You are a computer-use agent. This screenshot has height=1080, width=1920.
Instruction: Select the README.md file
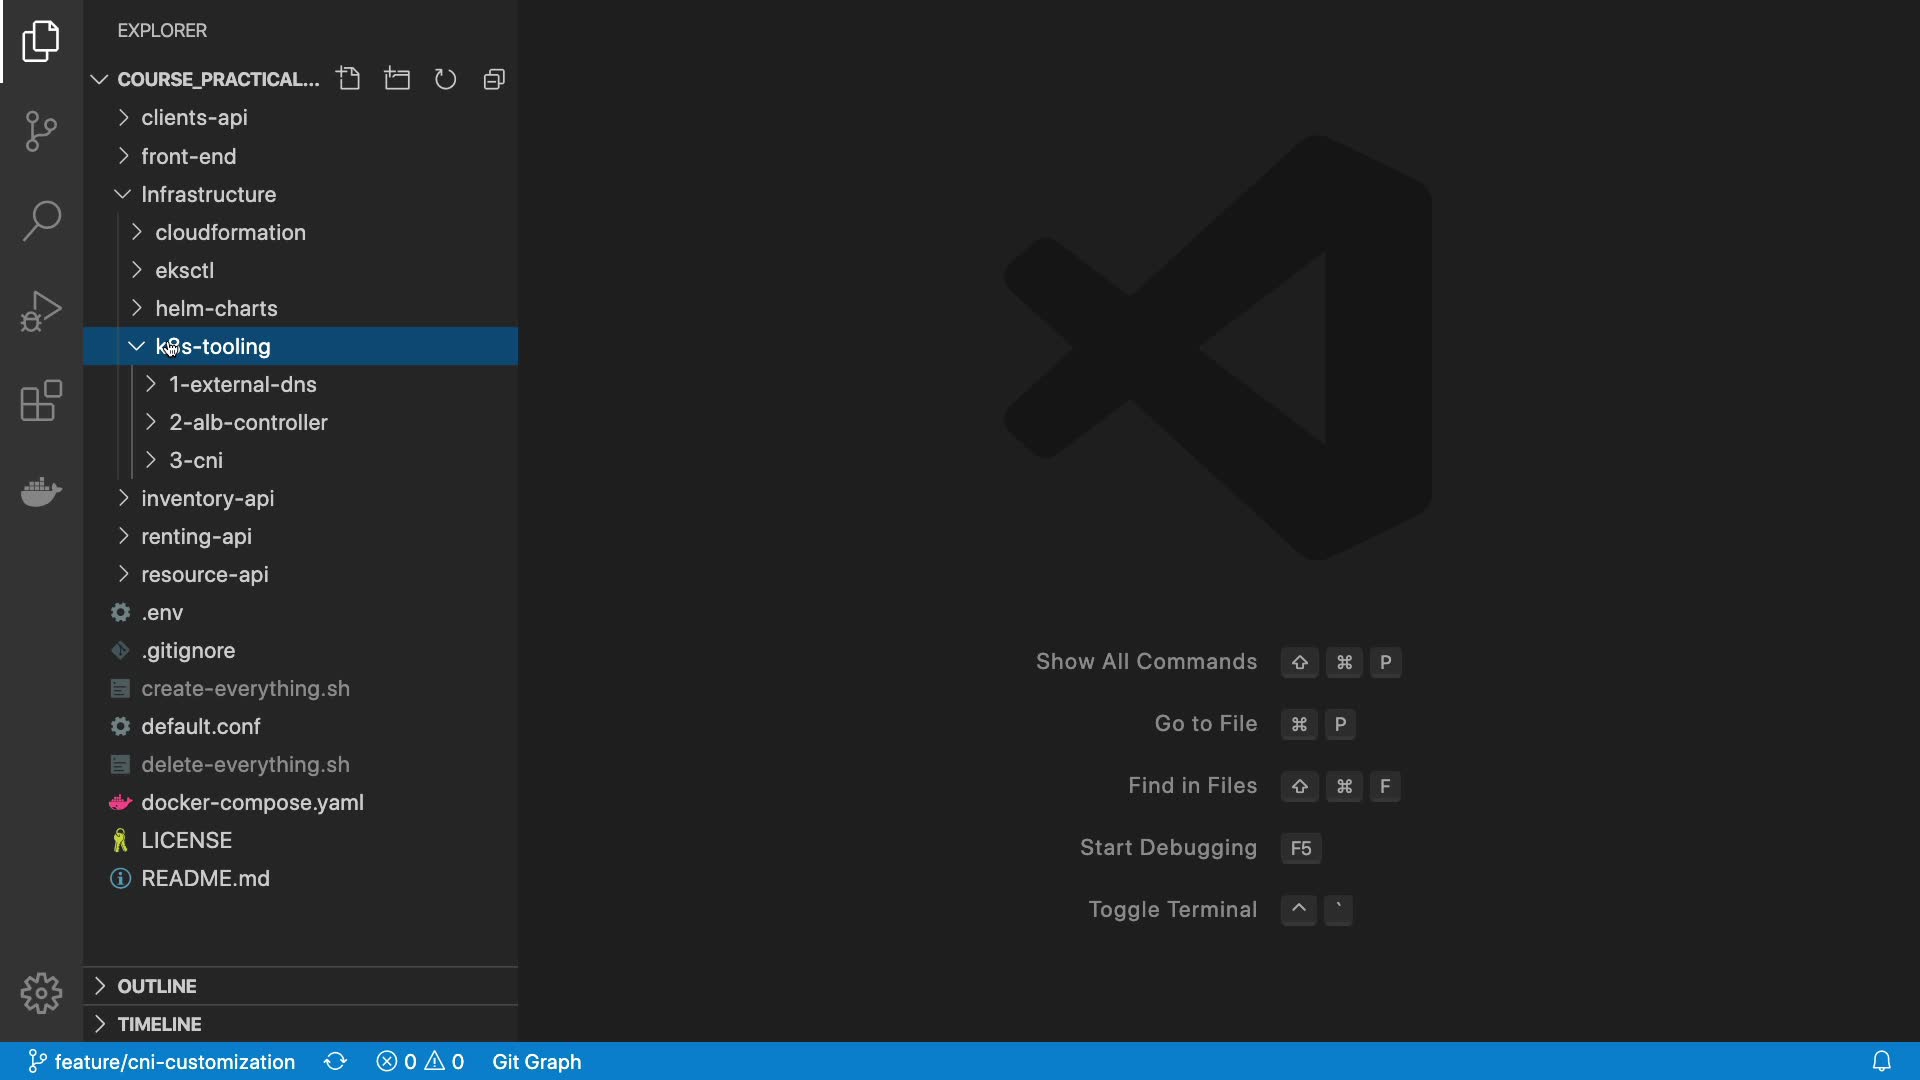point(205,879)
